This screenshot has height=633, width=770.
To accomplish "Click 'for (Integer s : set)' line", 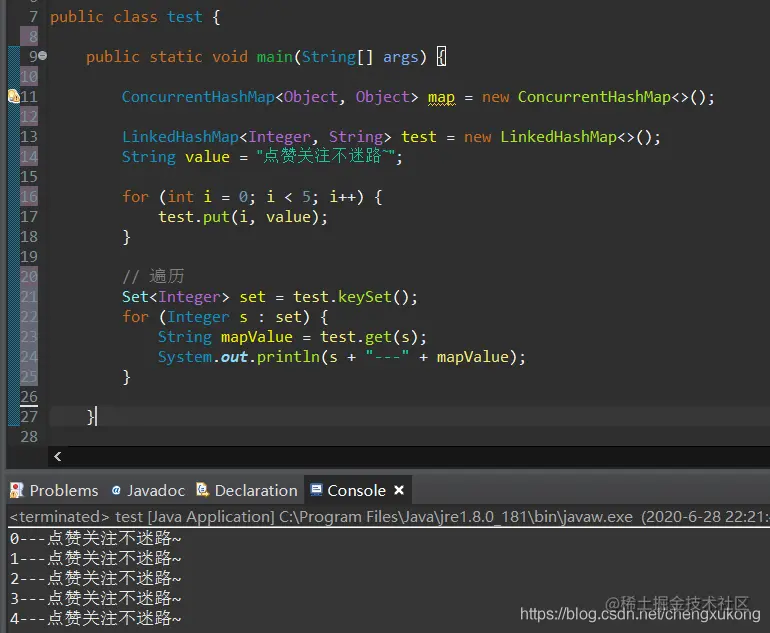I will [x=225, y=317].
